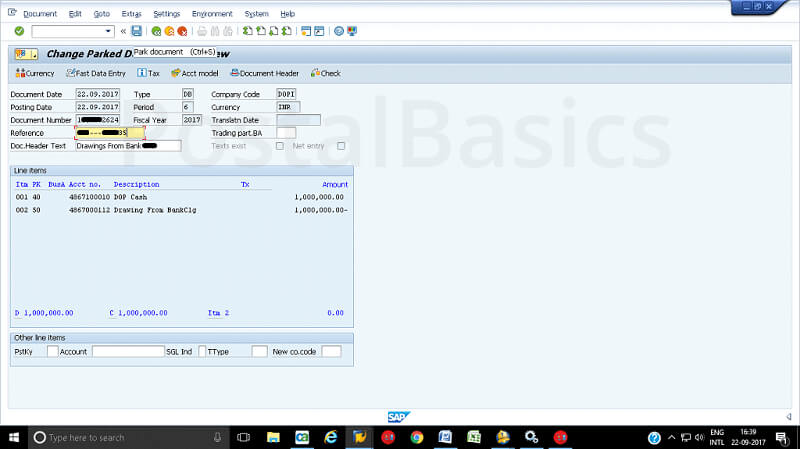Click the Account field in Other line items
This screenshot has width=800, height=449.
coord(128,352)
